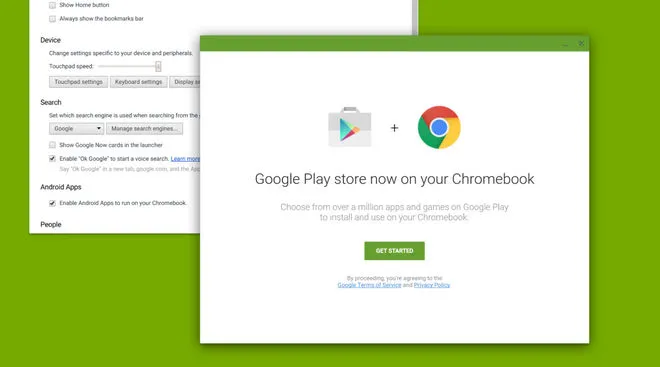Click Manage search engines button

[x=144, y=129]
